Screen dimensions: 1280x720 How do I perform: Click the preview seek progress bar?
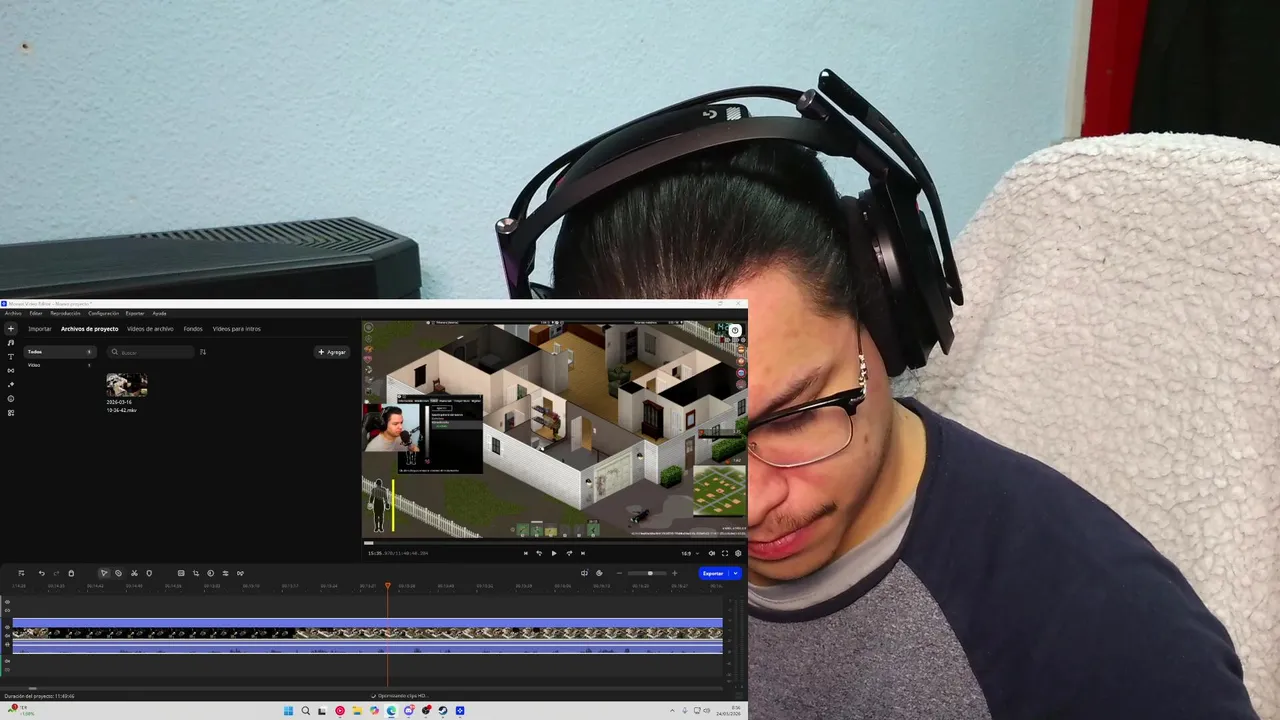(554, 543)
